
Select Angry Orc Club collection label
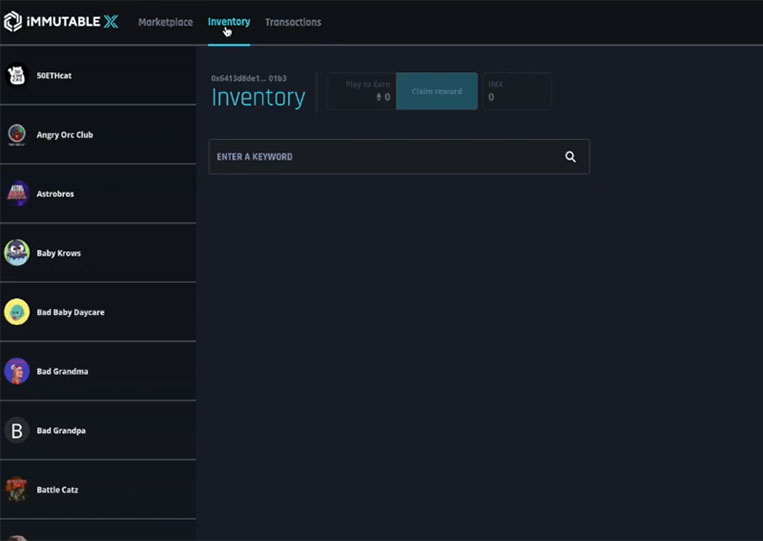[x=65, y=135]
